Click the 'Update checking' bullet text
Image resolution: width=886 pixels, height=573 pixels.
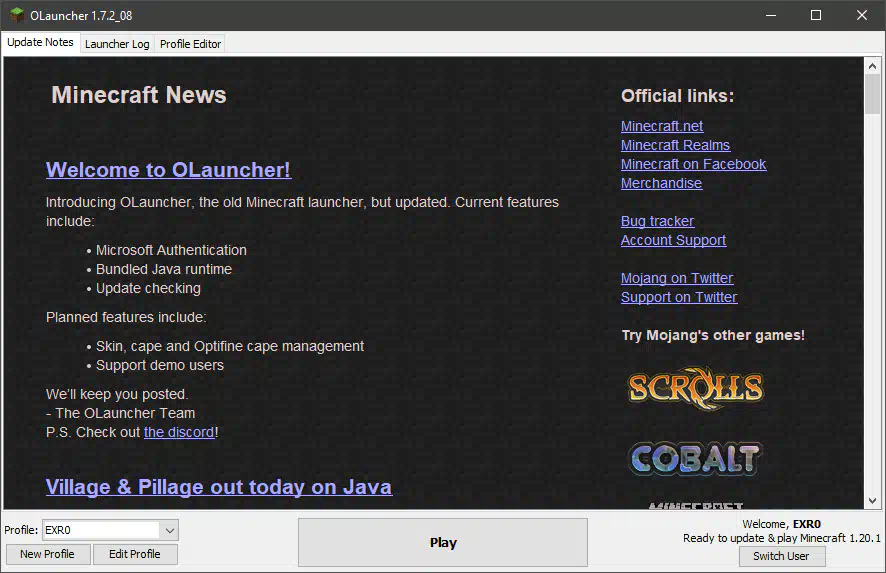(x=148, y=289)
